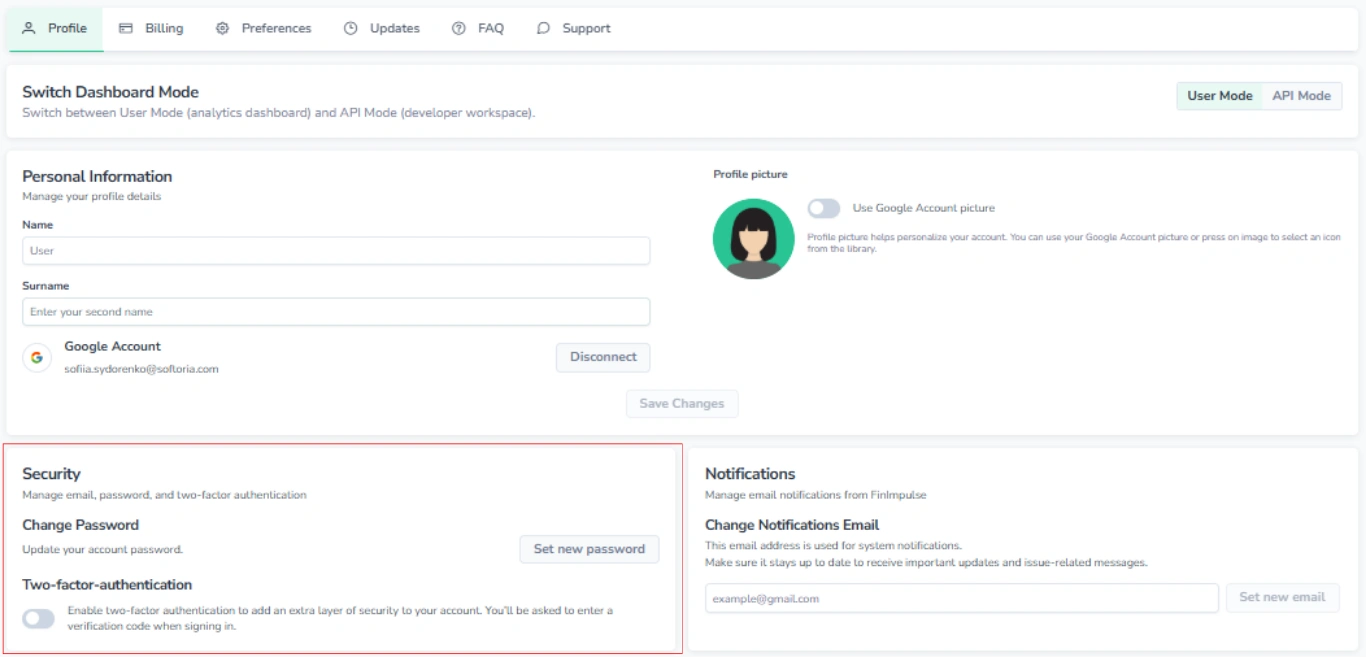
Task: Click the notifications email input field
Action: tap(960, 597)
